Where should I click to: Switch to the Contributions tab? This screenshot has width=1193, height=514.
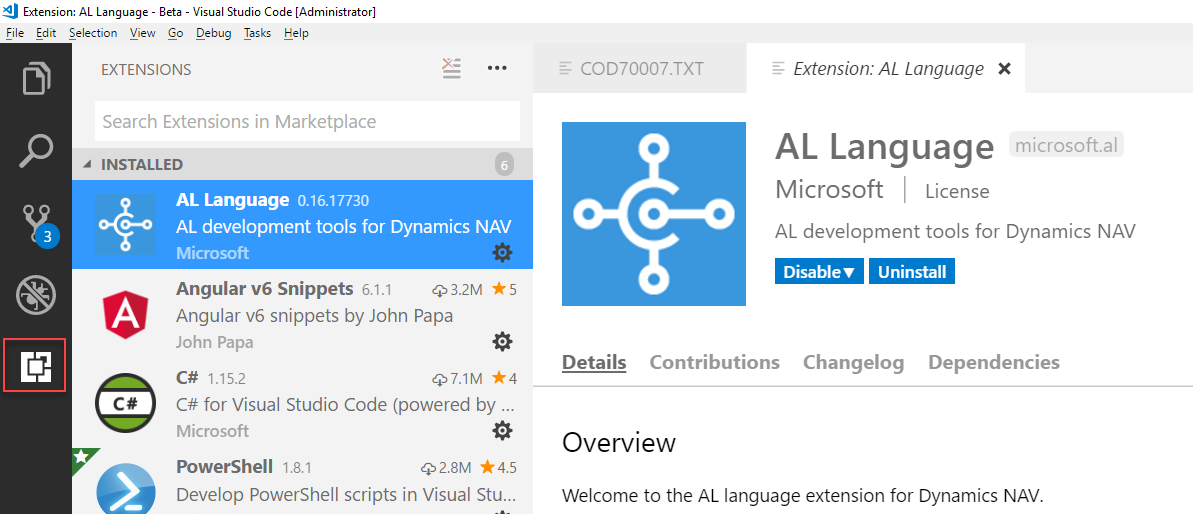coord(714,362)
